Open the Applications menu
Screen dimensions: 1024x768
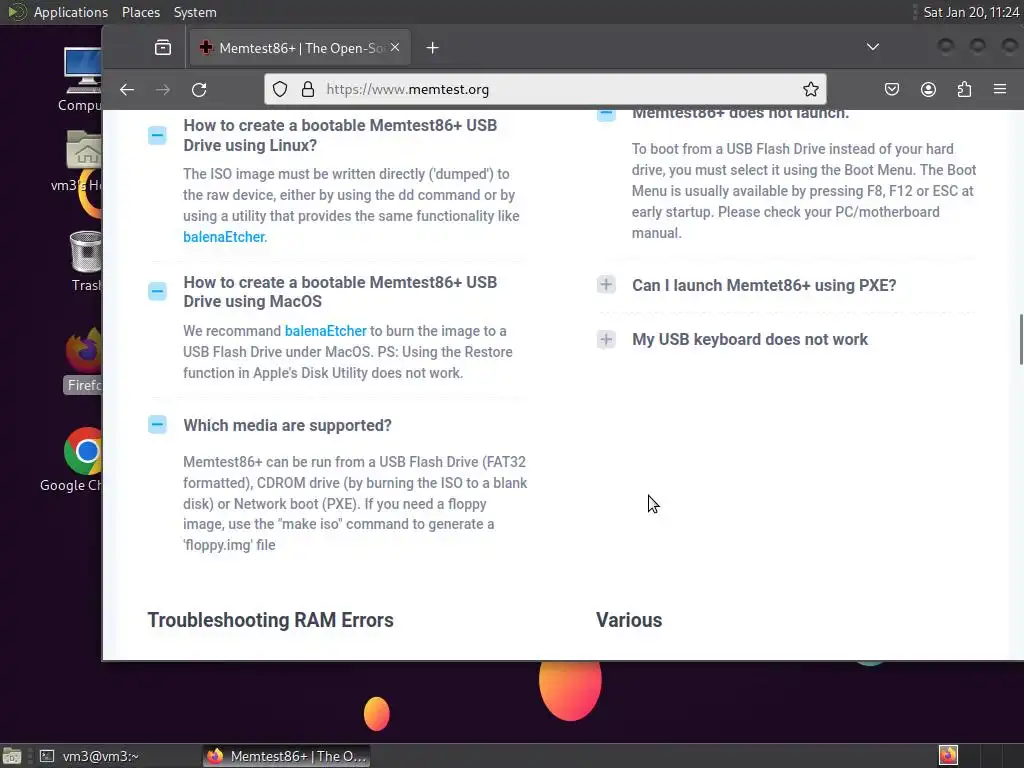(x=57, y=12)
